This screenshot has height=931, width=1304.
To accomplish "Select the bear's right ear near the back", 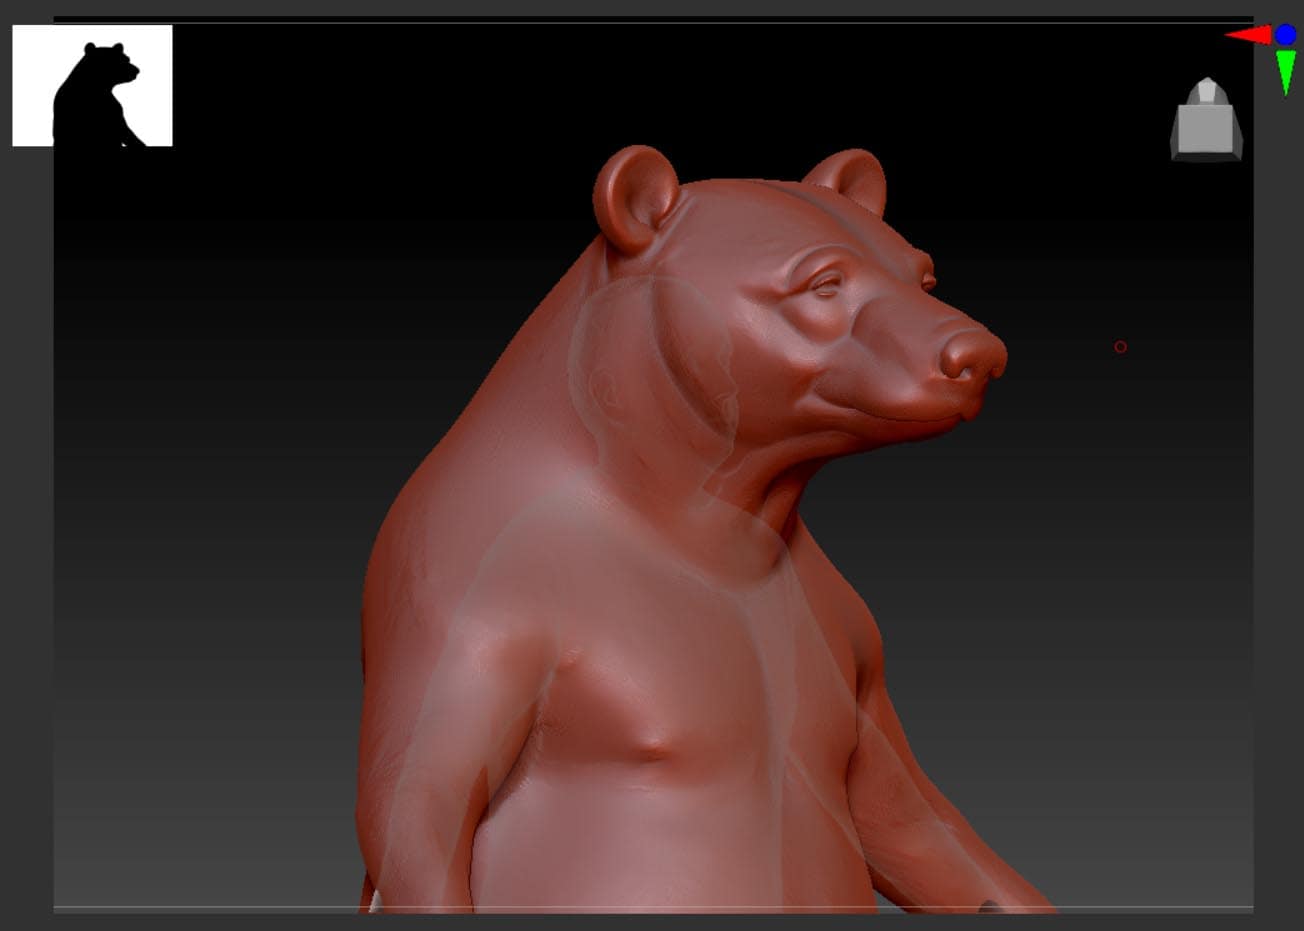I will pos(848,180).
